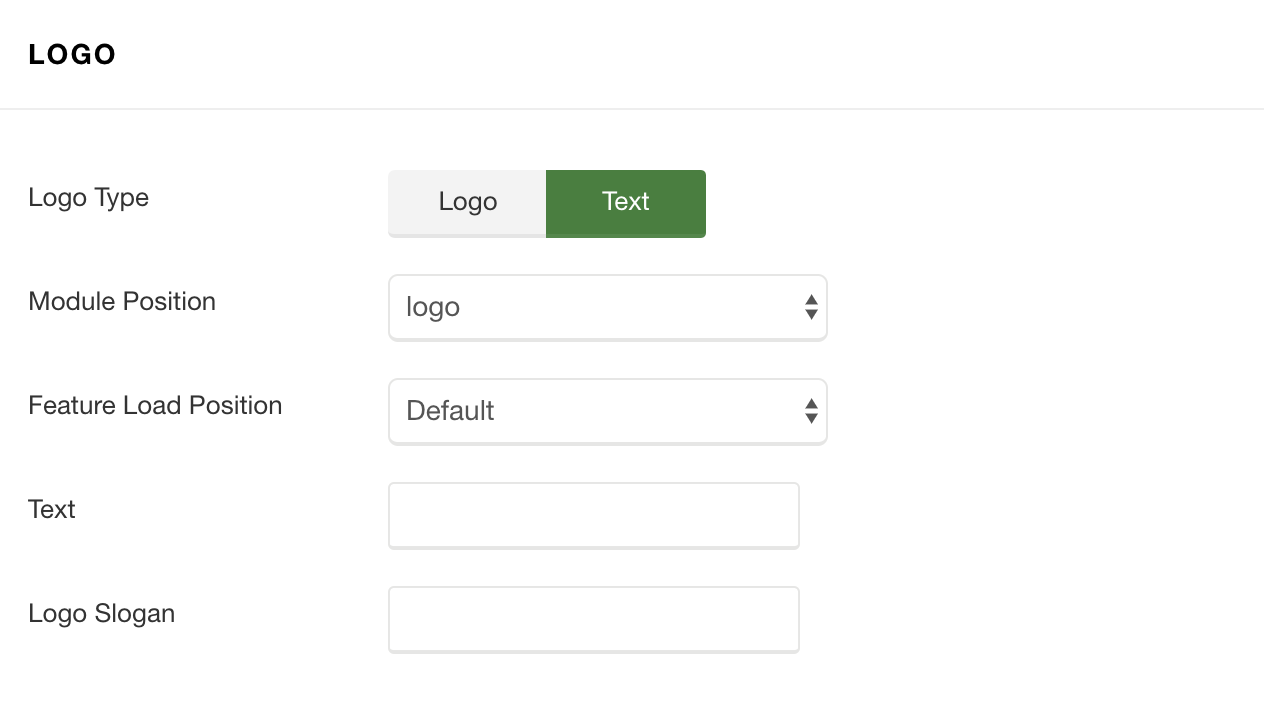
Task: Open the Feature Load Position dropdown
Action: tap(608, 412)
